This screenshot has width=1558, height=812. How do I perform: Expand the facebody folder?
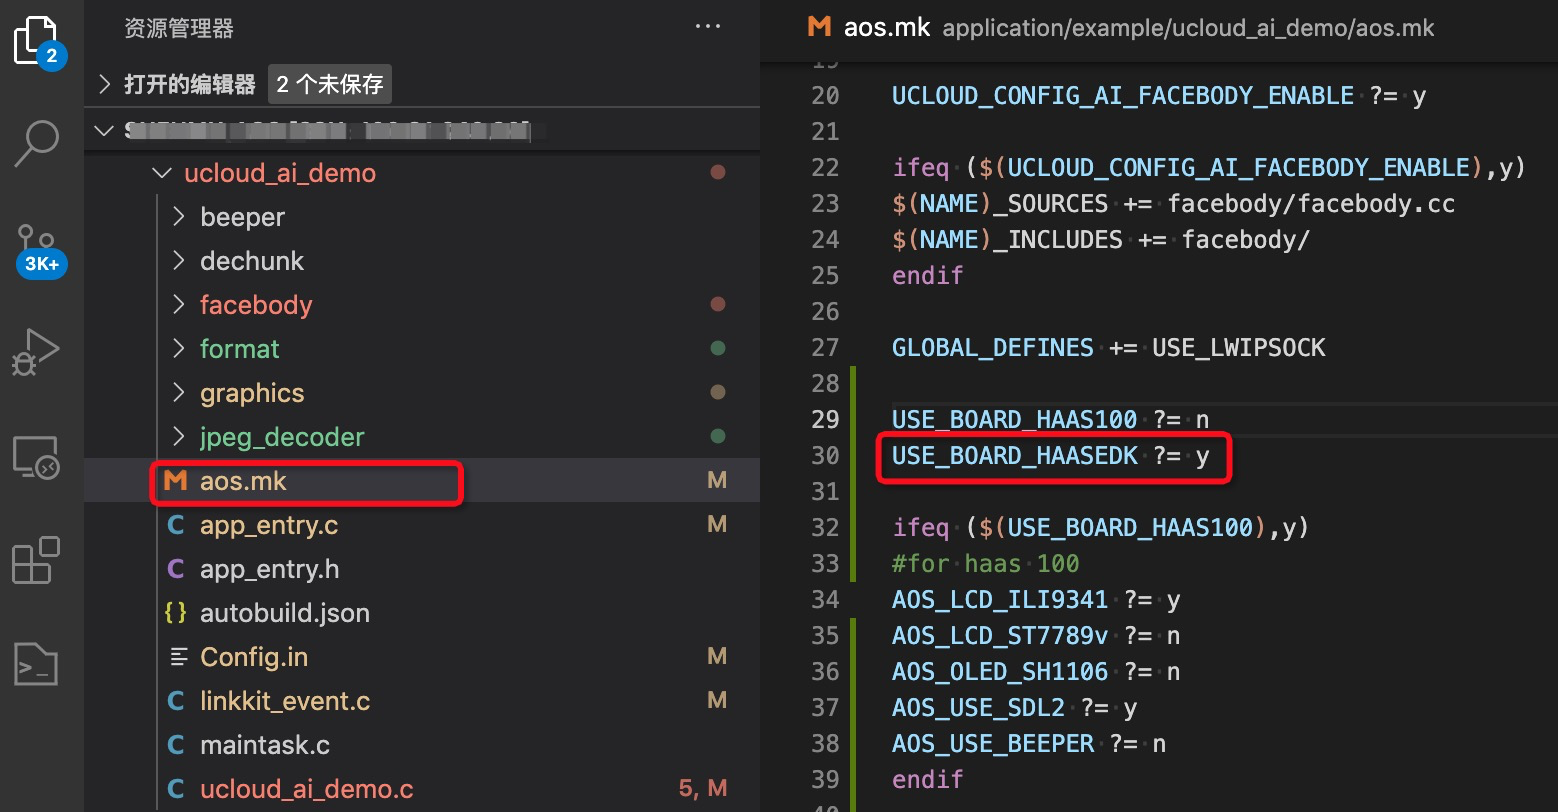coord(179,305)
